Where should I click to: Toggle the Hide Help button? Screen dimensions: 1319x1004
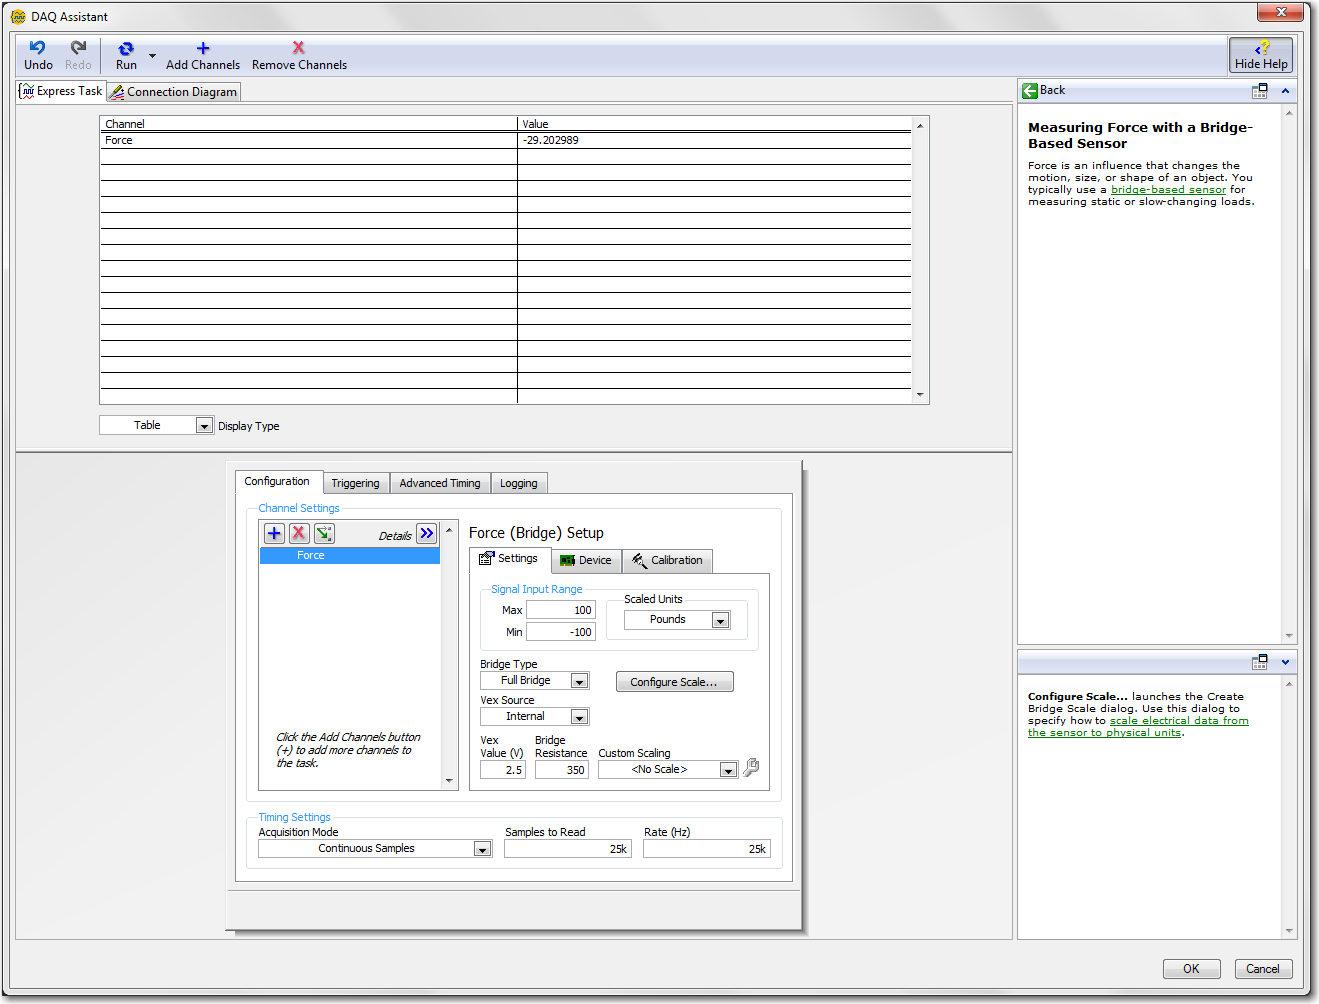[1261, 55]
